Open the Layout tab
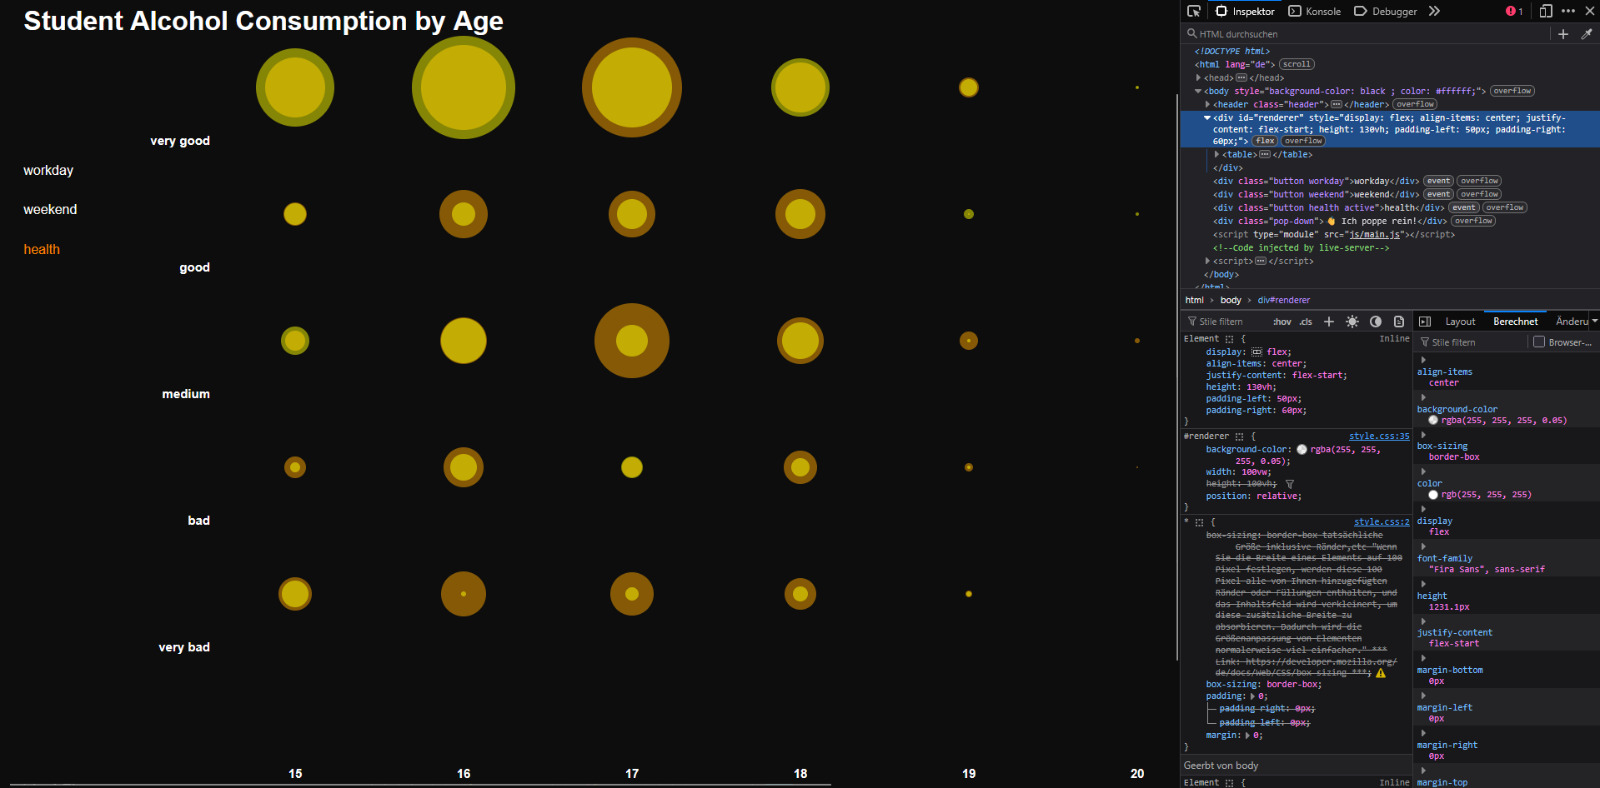This screenshot has width=1600, height=788. pos(1460,322)
